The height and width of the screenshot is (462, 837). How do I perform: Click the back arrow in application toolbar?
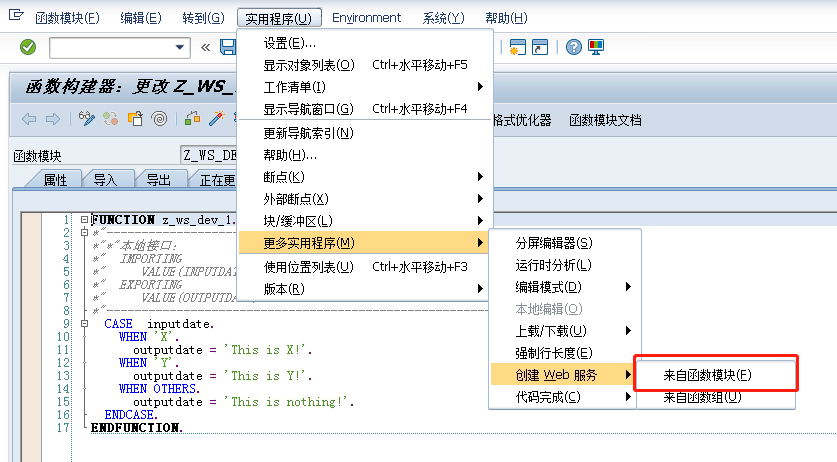29,119
